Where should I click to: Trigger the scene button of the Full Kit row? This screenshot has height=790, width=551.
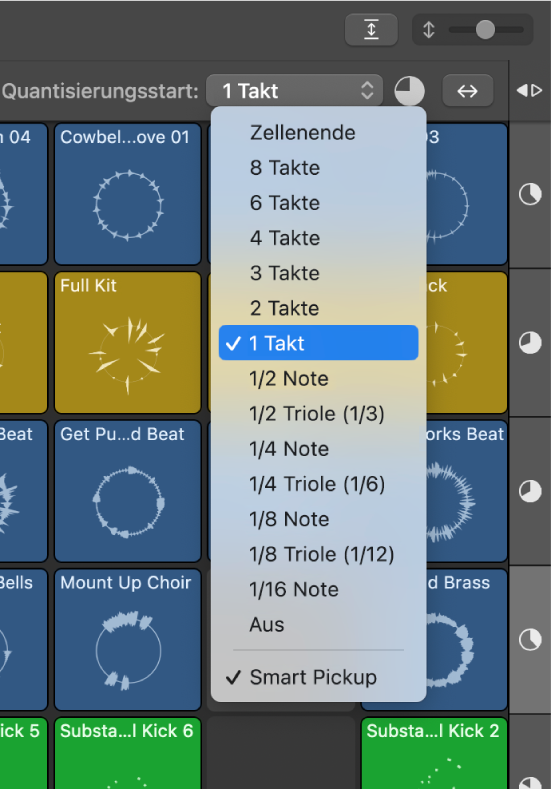[x=530, y=343]
